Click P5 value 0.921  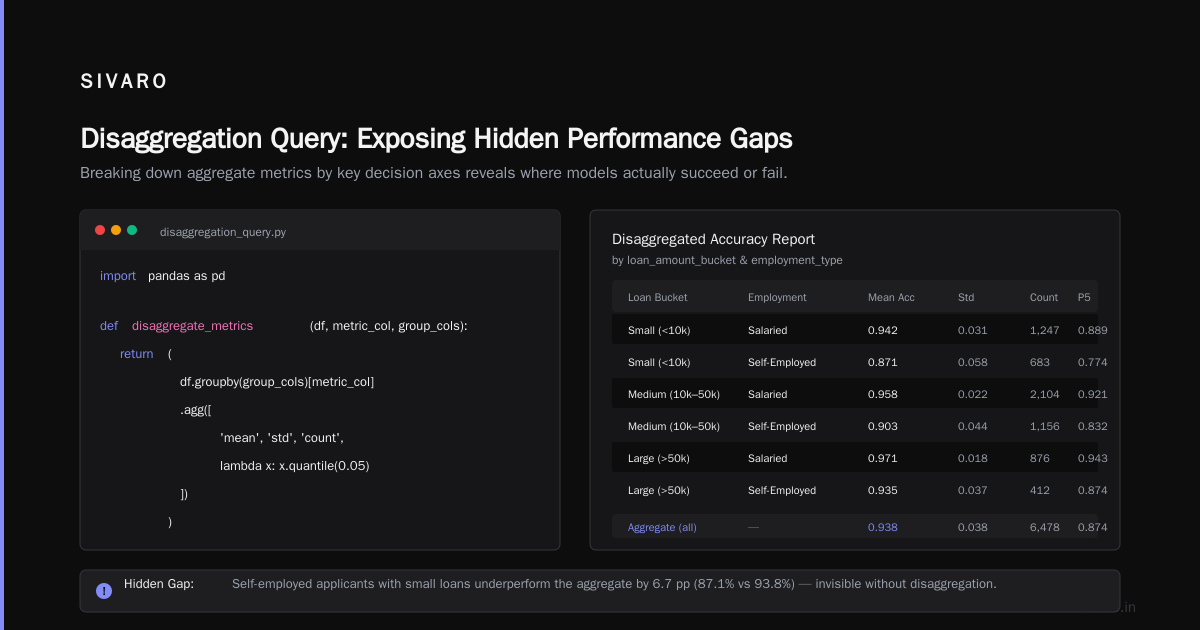pyautogui.click(x=1093, y=394)
